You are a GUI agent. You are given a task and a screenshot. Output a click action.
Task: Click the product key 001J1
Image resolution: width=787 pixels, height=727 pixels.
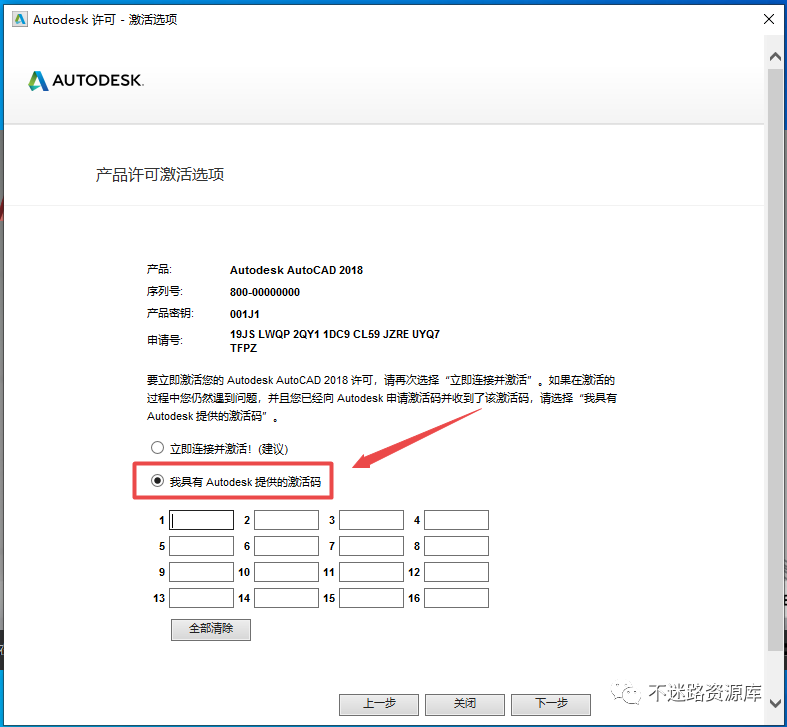point(245,314)
